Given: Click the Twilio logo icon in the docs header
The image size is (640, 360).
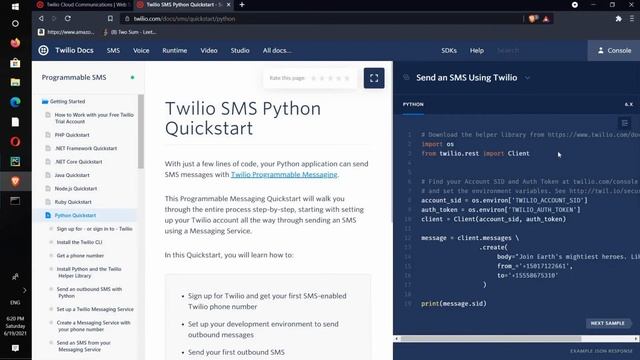Looking at the screenshot, I should [43, 50].
